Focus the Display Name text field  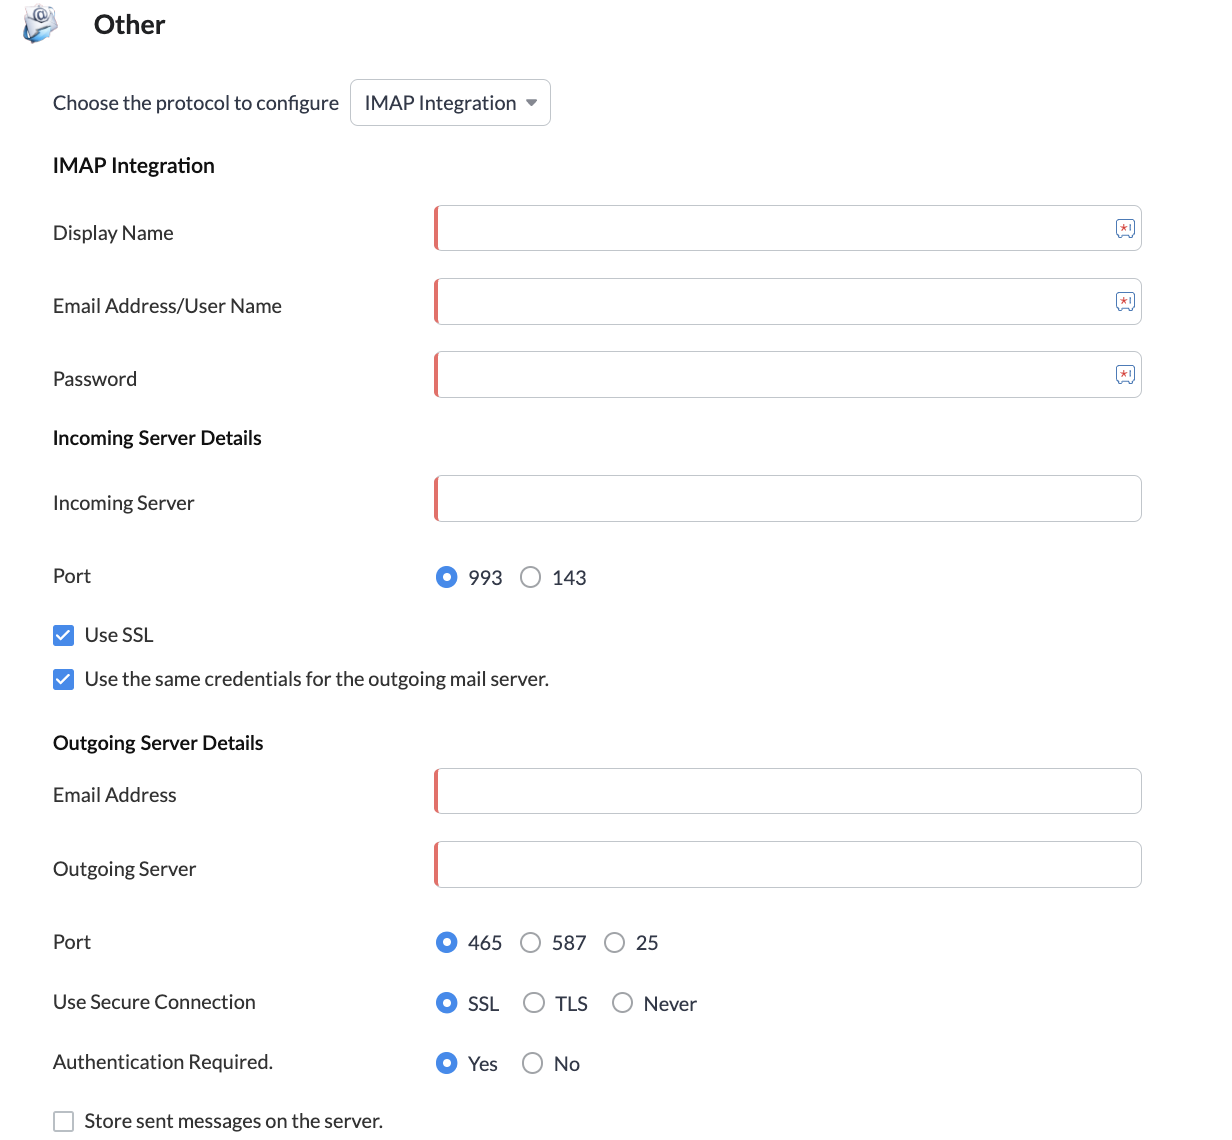(x=788, y=229)
